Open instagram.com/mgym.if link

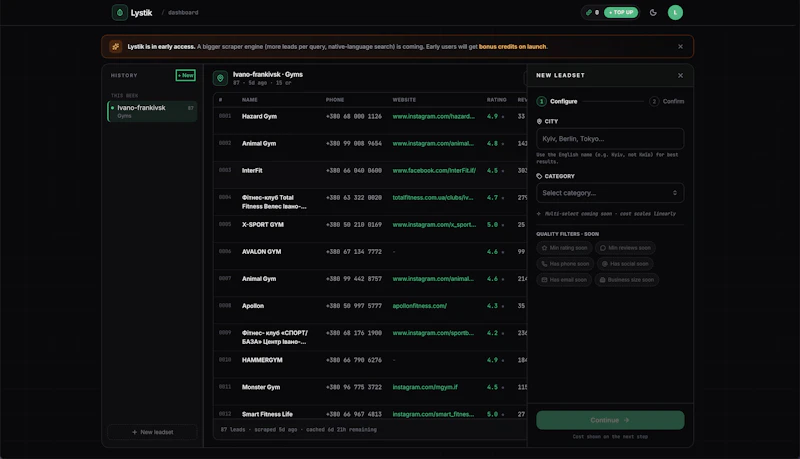tap(424, 387)
